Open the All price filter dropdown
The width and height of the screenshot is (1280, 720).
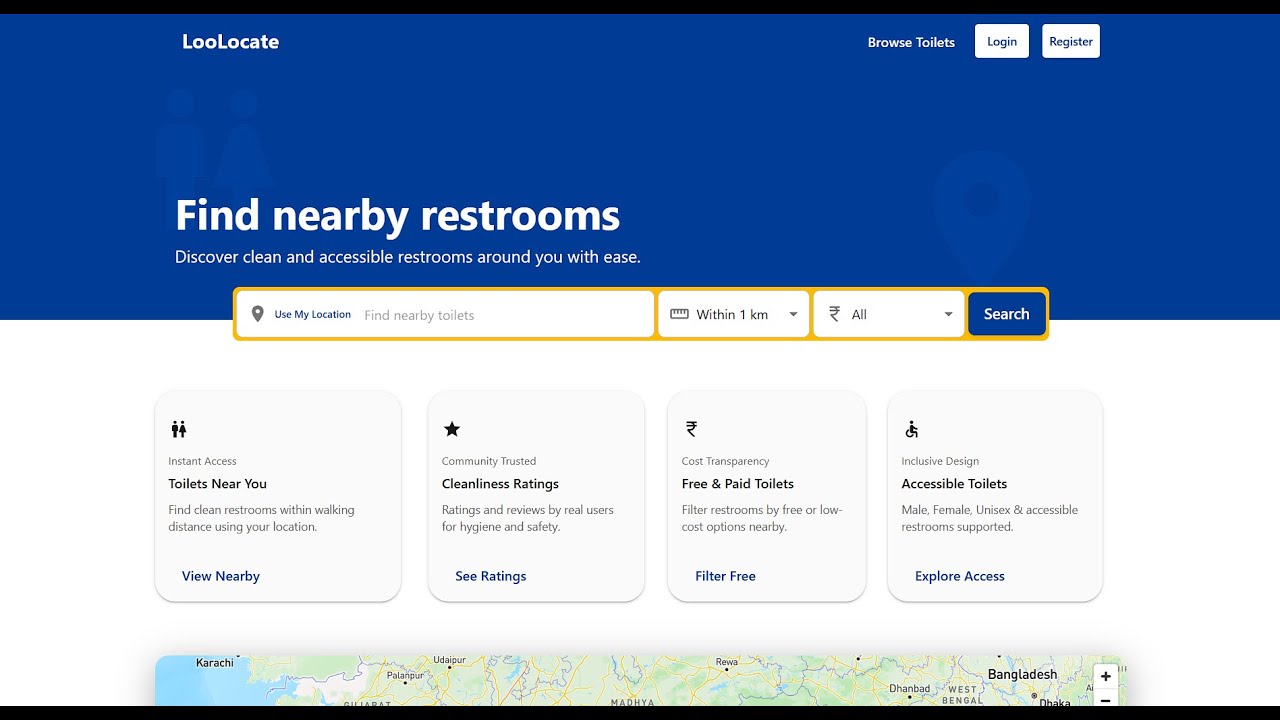tap(889, 314)
